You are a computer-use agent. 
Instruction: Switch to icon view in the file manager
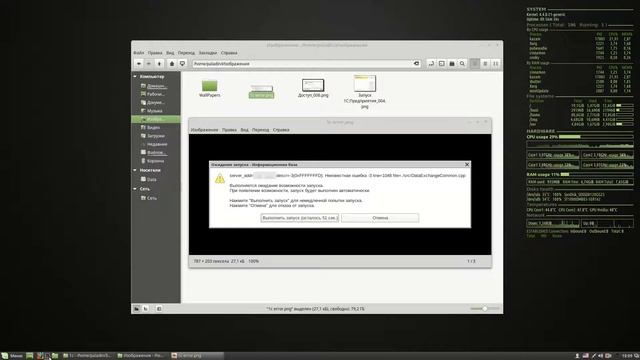[475, 64]
